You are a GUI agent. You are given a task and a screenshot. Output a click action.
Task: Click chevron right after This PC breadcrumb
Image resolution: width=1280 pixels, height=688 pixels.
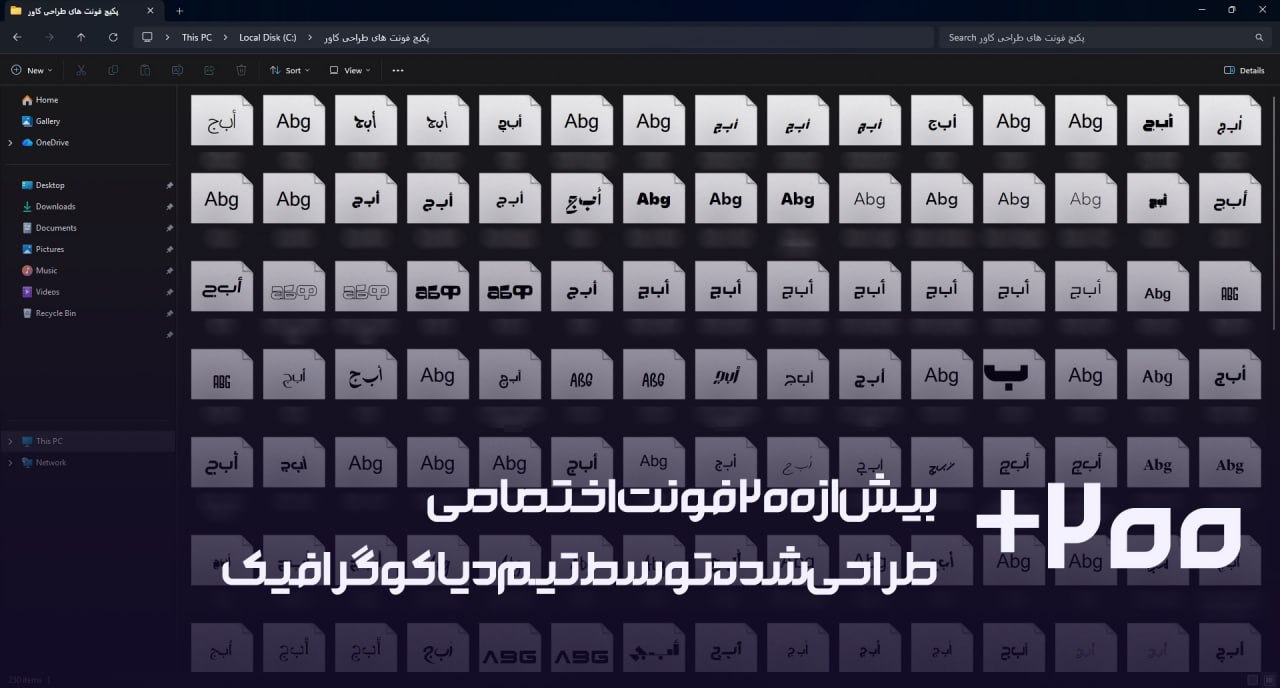coord(225,38)
